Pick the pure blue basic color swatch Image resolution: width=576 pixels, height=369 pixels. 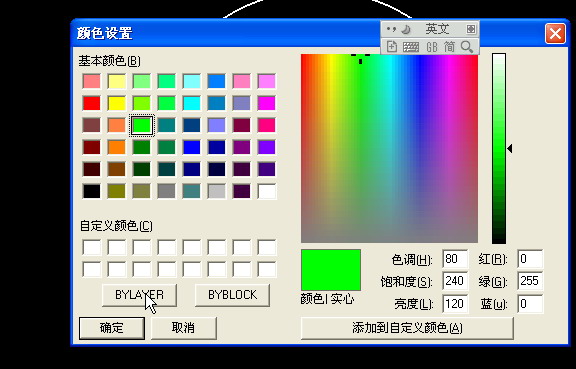click(x=192, y=147)
